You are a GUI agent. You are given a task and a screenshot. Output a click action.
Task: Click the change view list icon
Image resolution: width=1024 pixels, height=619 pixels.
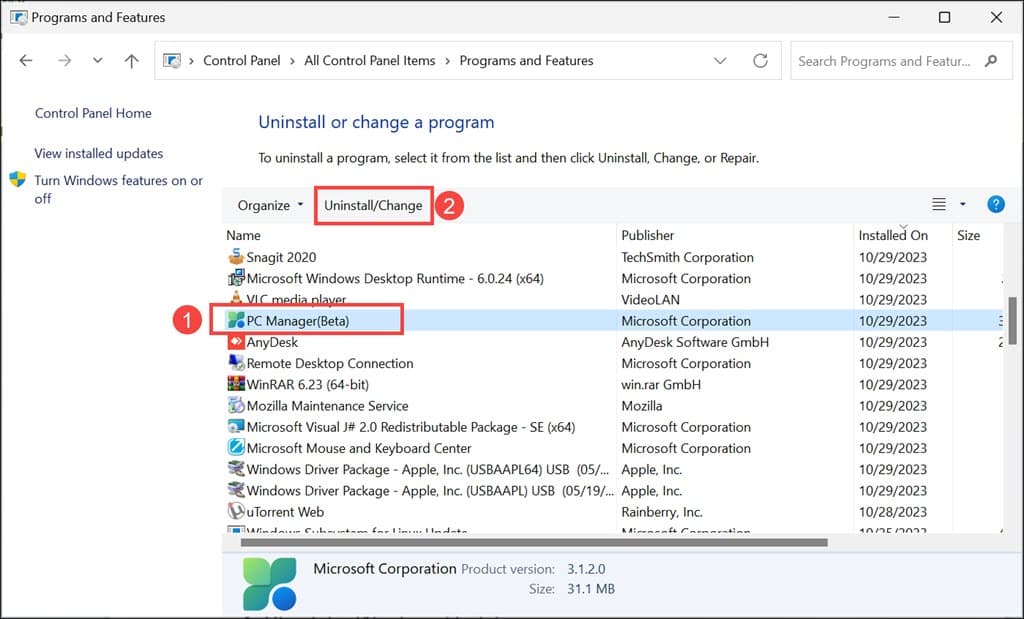click(938, 204)
